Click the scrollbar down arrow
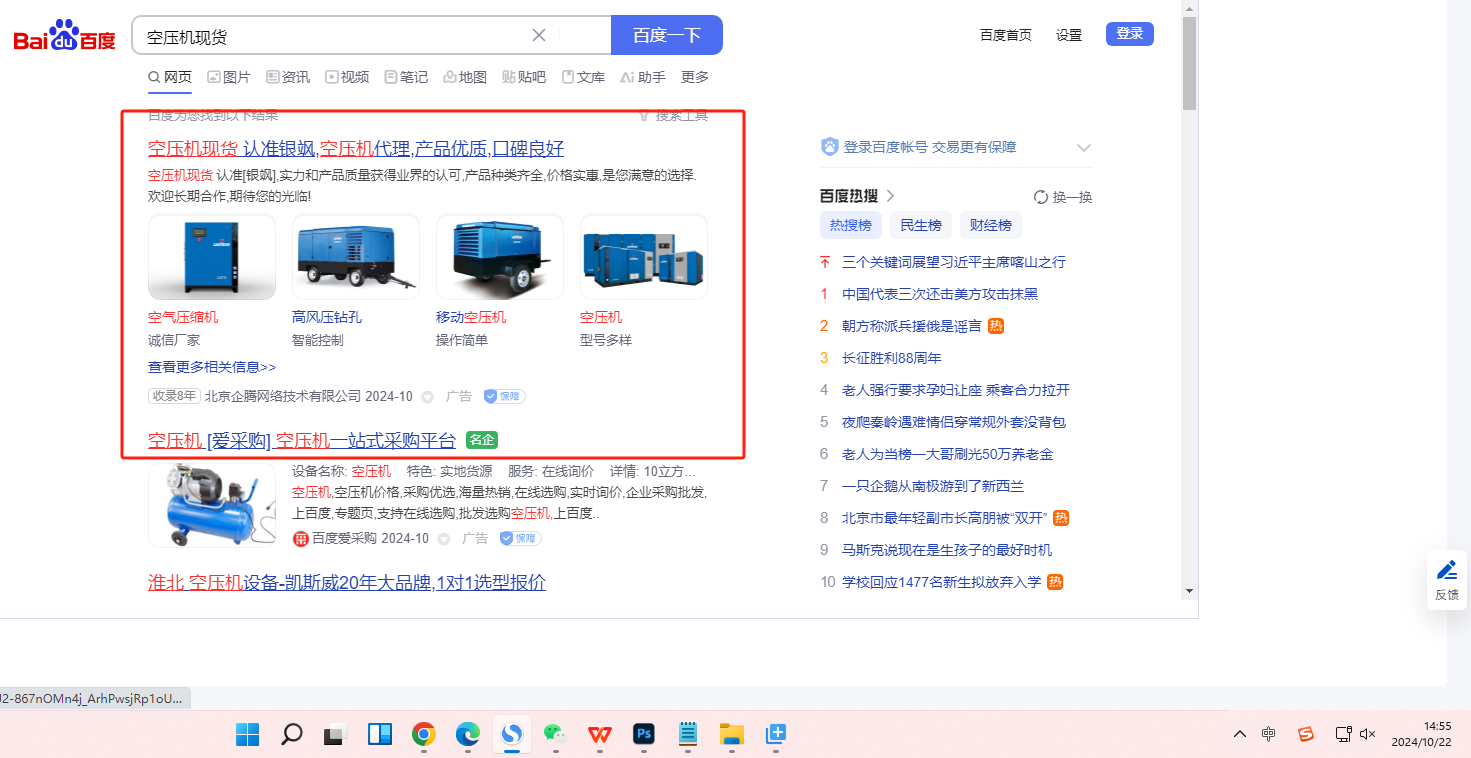 pos(1189,590)
